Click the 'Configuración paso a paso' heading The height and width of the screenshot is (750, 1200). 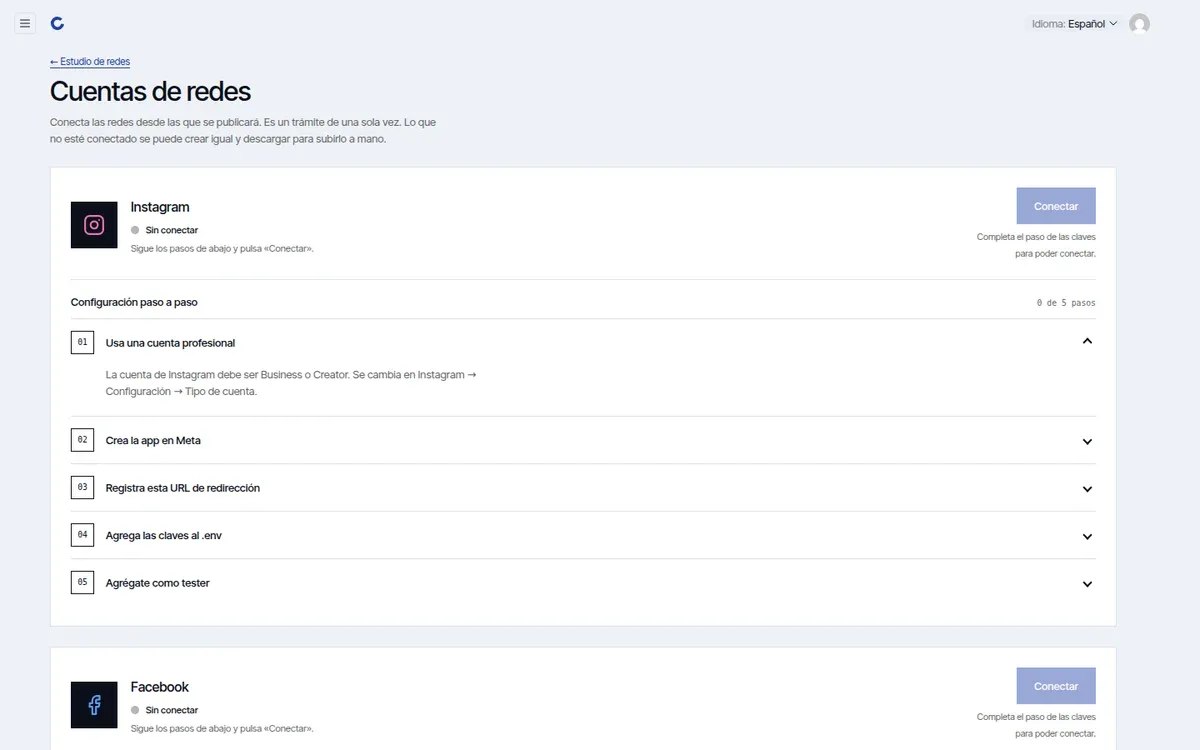[134, 302]
